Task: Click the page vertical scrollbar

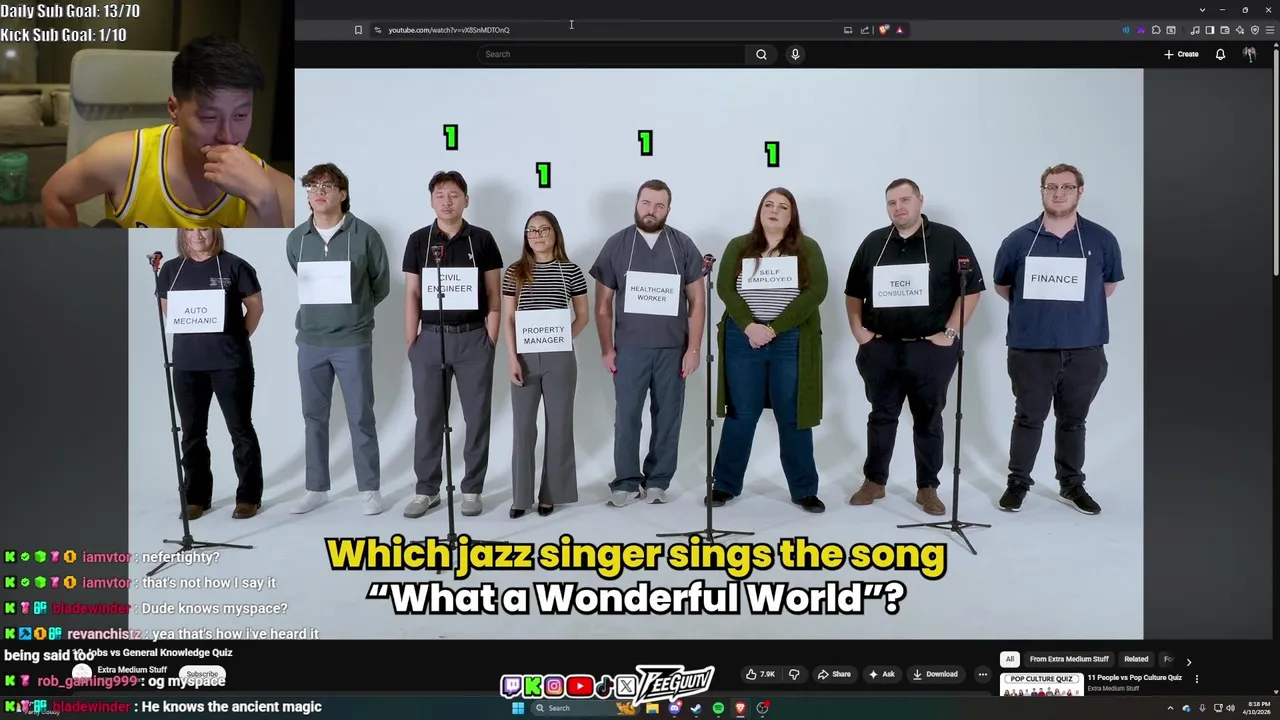Action: point(1275,160)
